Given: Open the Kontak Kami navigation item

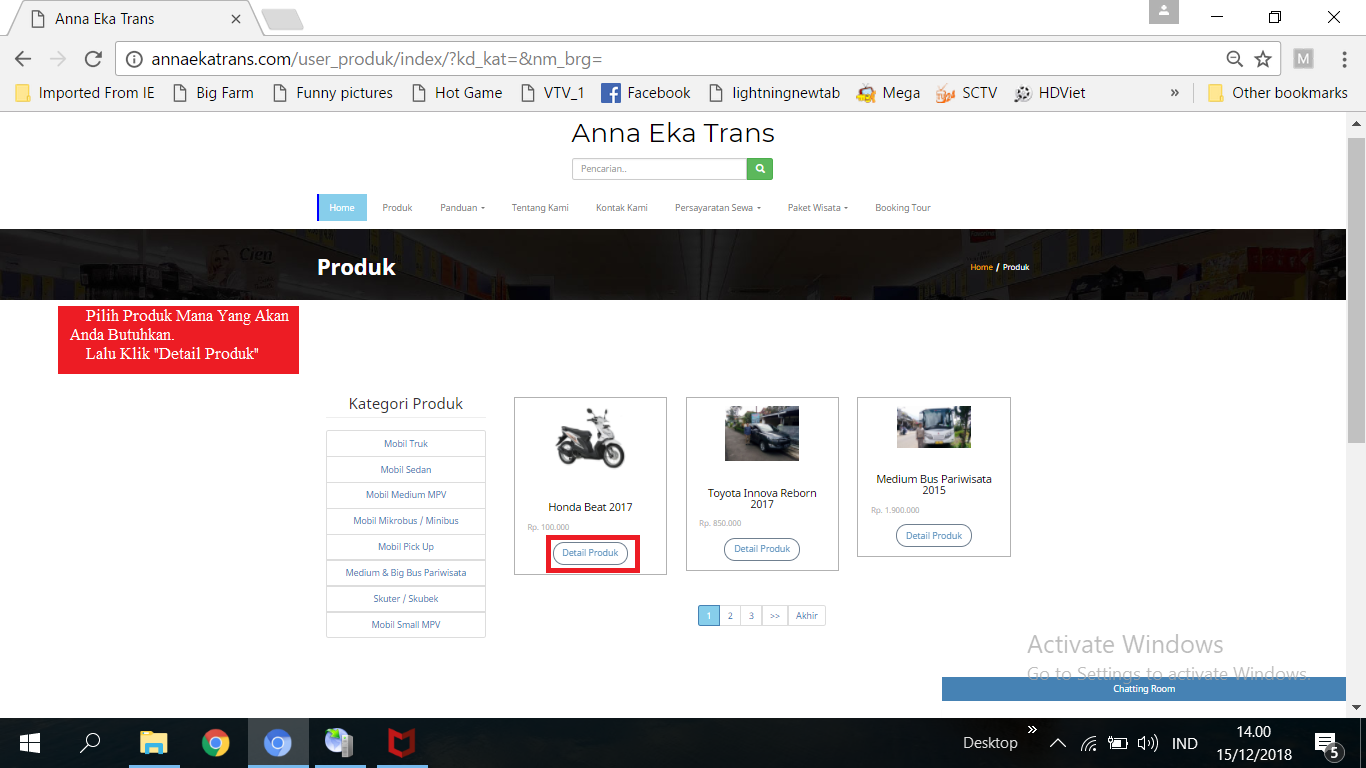Looking at the screenshot, I should click(622, 208).
